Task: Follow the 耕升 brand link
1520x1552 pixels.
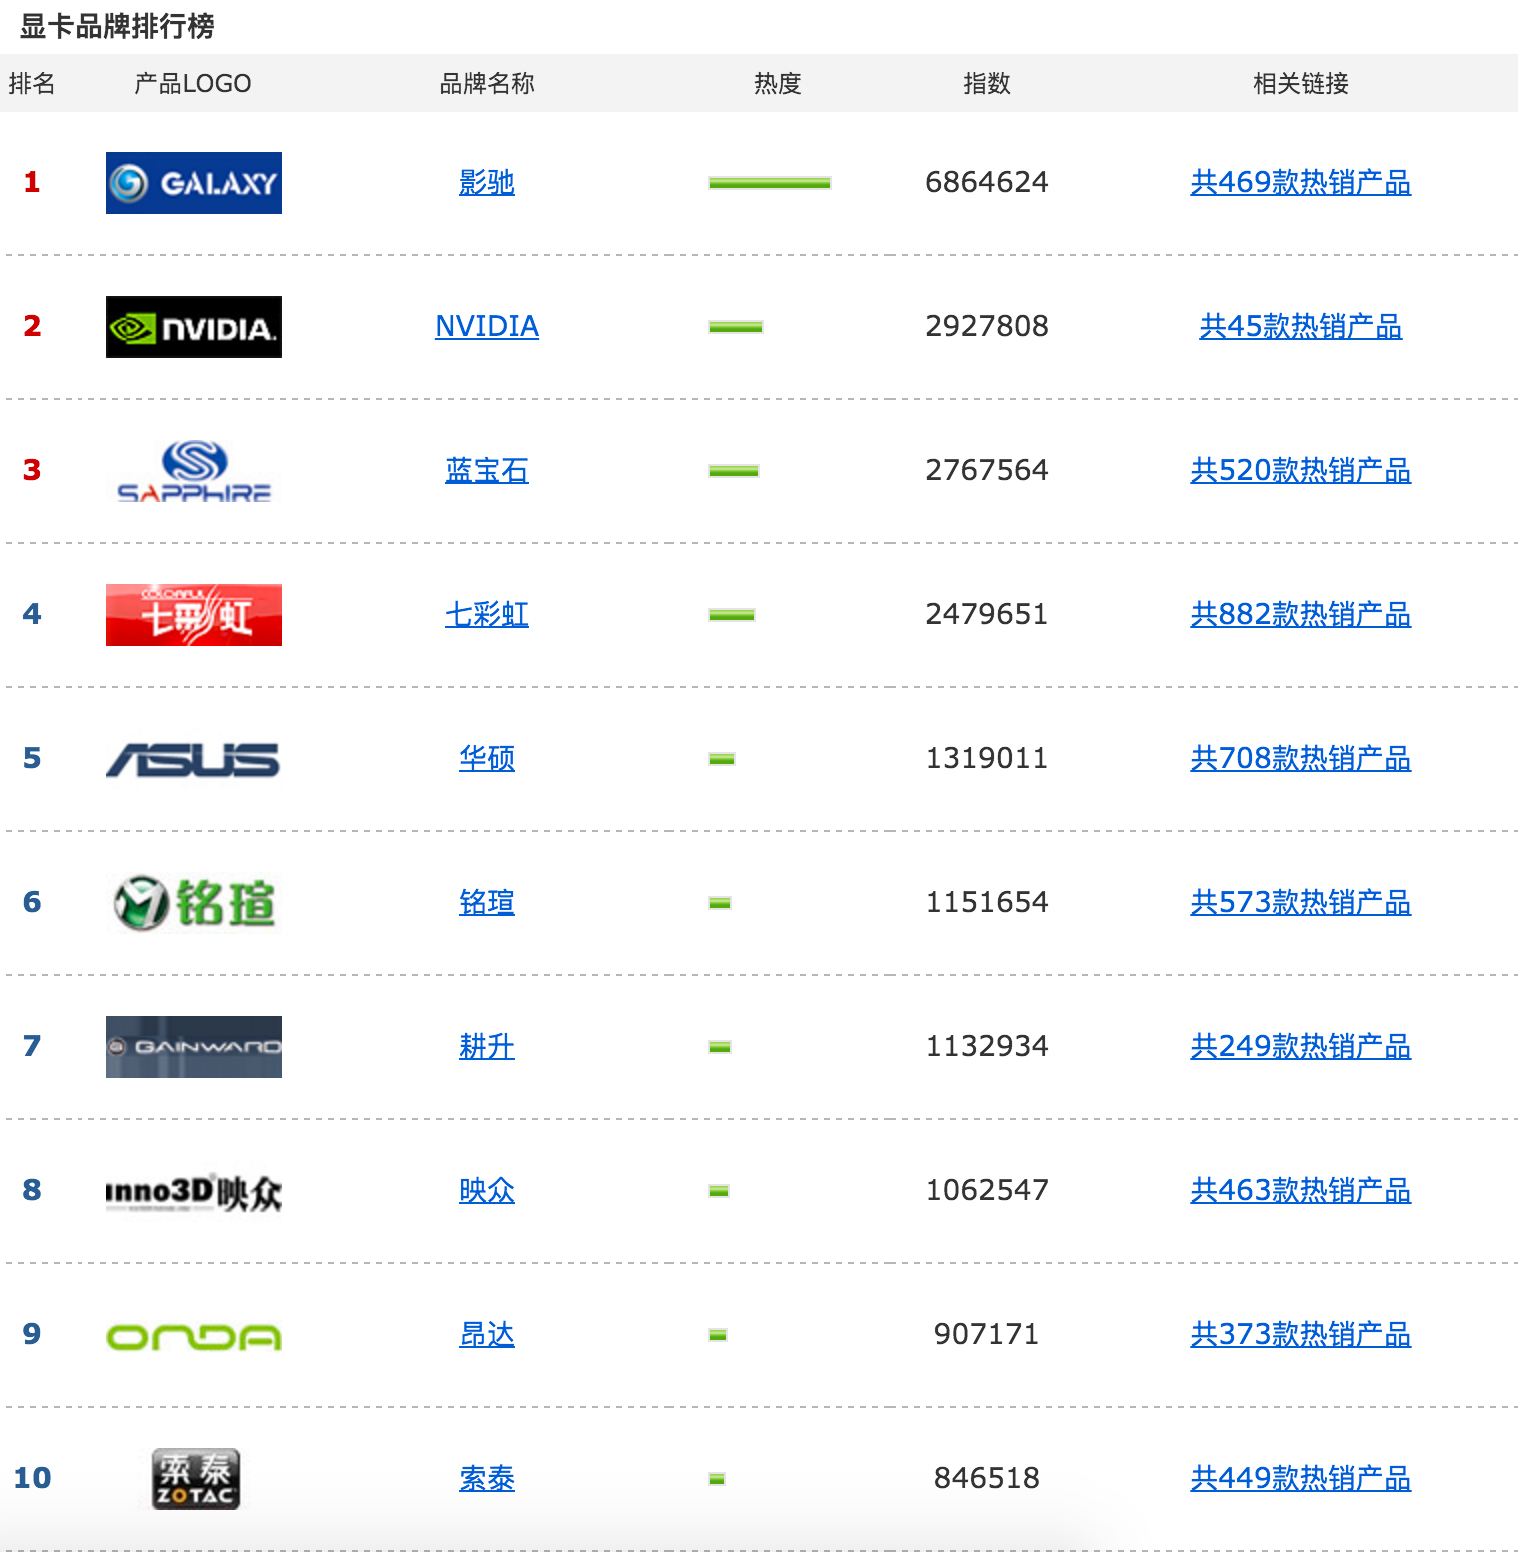Action: point(487,1047)
